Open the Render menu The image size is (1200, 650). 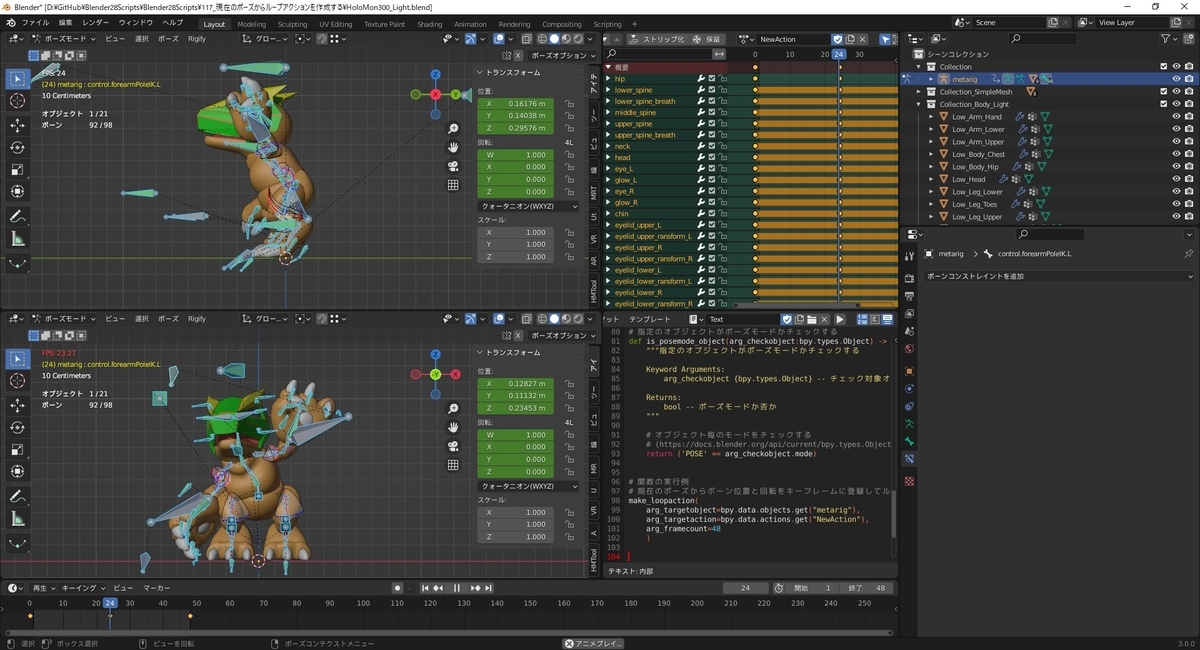tap(96, 22)
